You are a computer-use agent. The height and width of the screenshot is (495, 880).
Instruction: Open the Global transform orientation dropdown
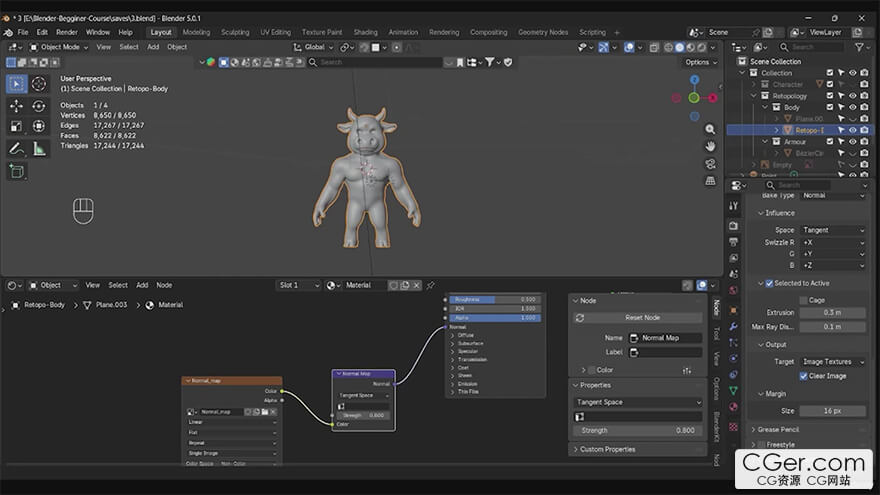(313, 47)
